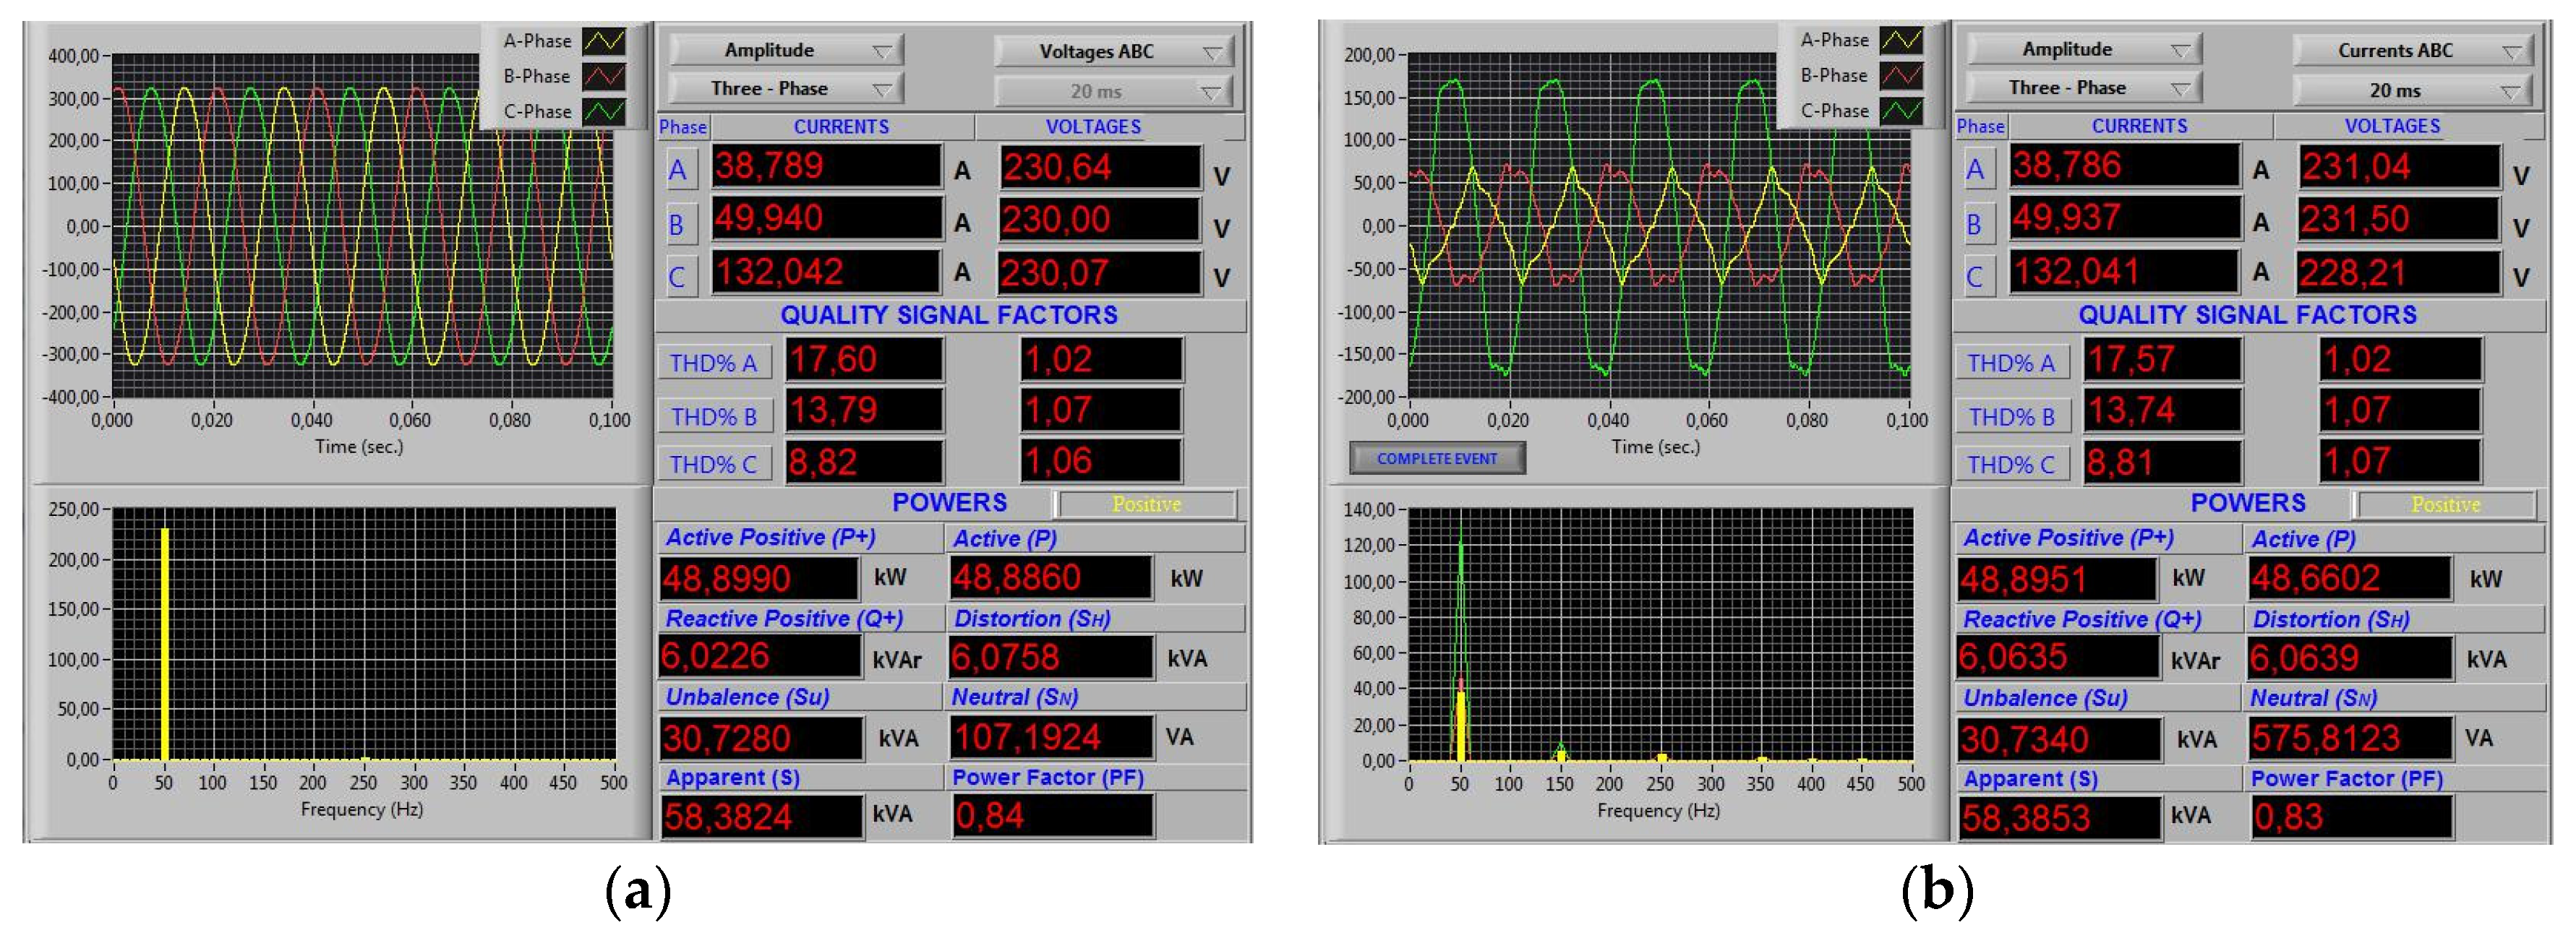Click A-Phase yellow legend icon in left panel
The height and width of the screenshot is (938, 2576).
[x=604, y=41]
